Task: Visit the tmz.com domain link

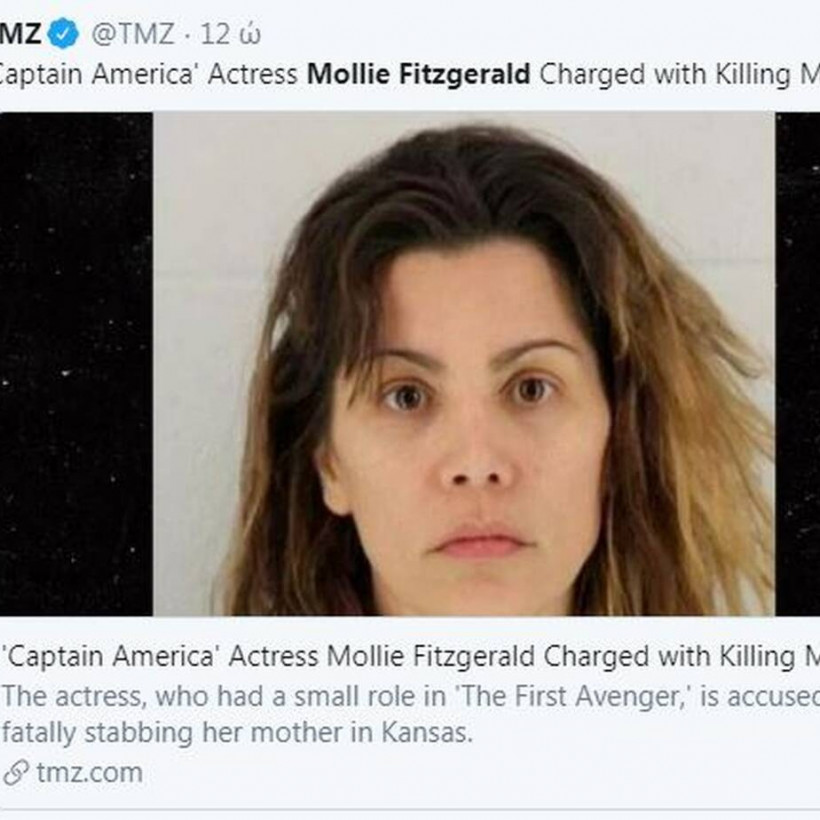Action: (88, 772)
